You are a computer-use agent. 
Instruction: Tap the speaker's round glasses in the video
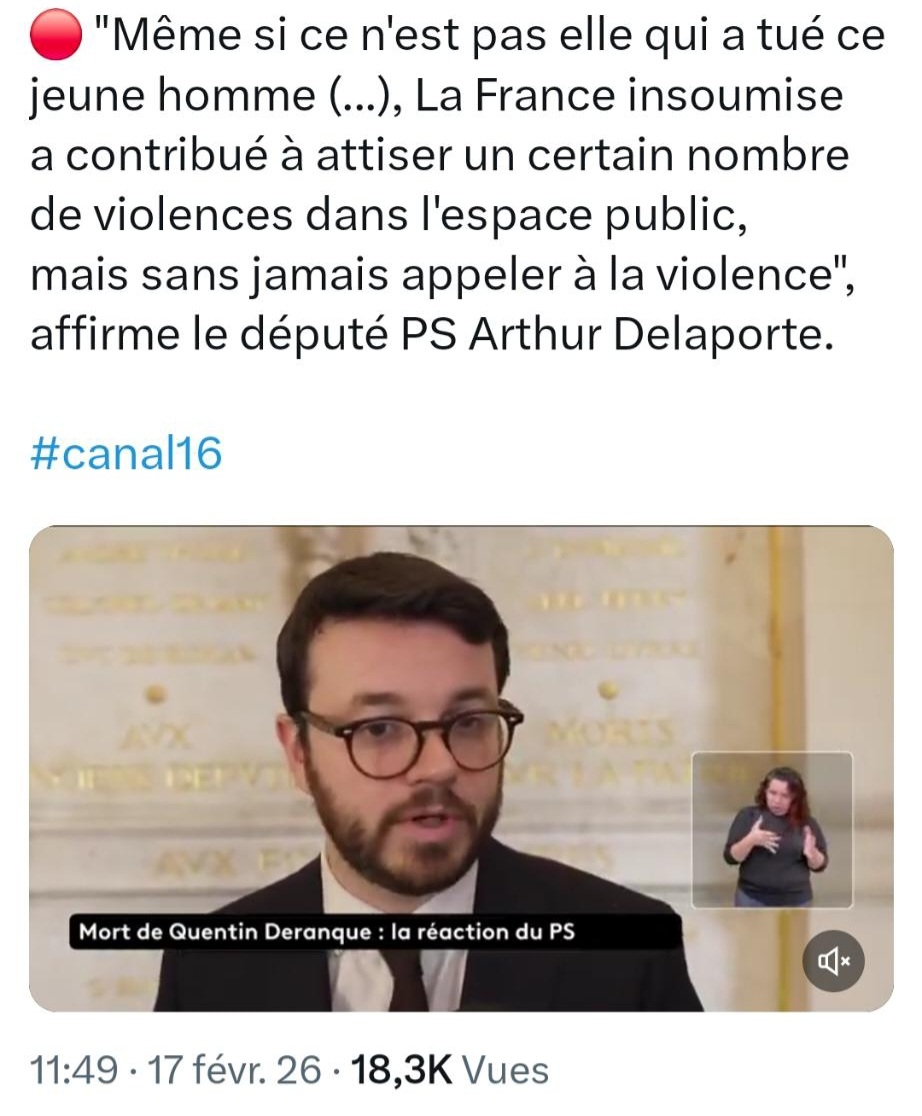click(x=408, y=742)
